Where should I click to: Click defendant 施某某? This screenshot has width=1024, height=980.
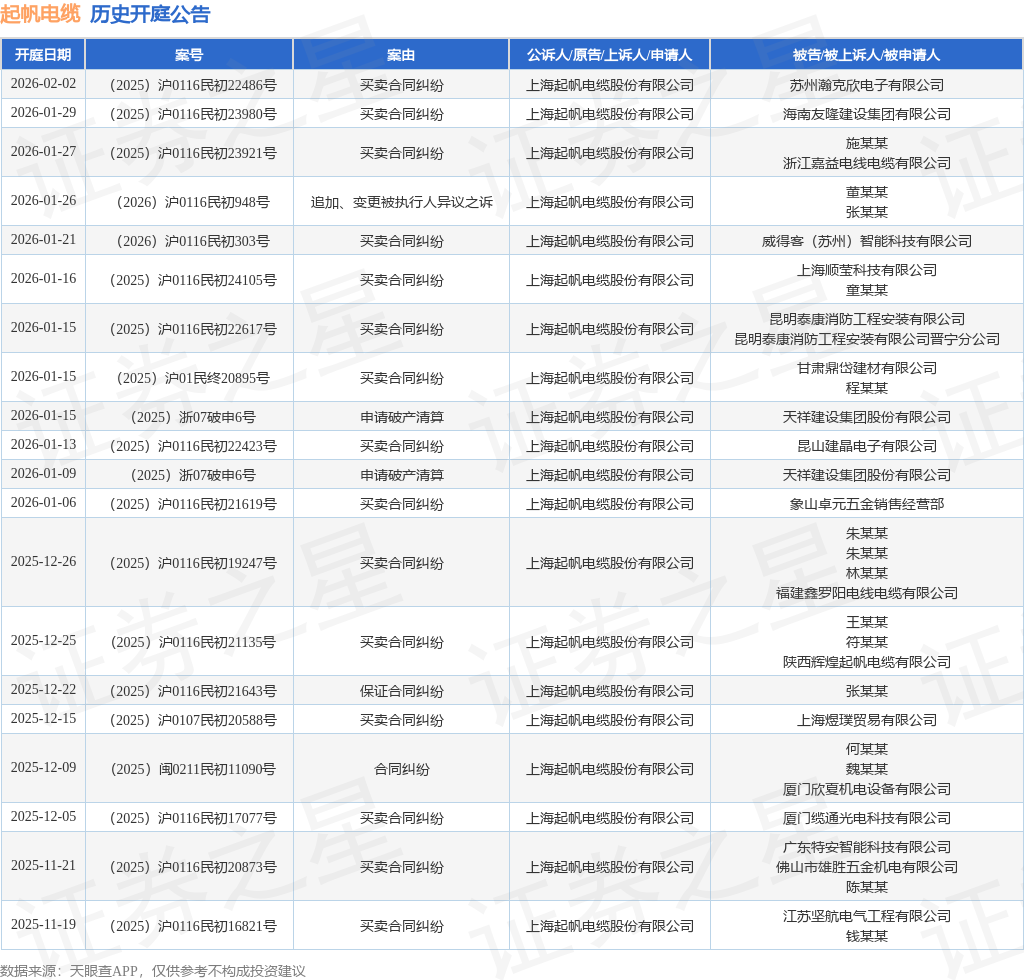click(867, 143)
